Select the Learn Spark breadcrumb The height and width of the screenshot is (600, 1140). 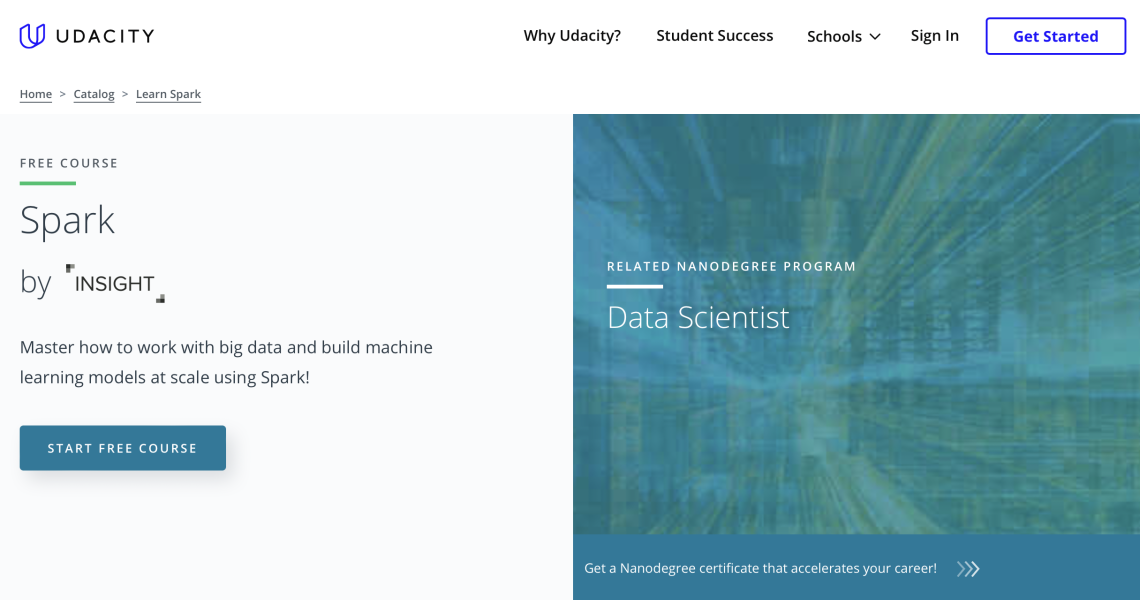(x=168, y=94)
